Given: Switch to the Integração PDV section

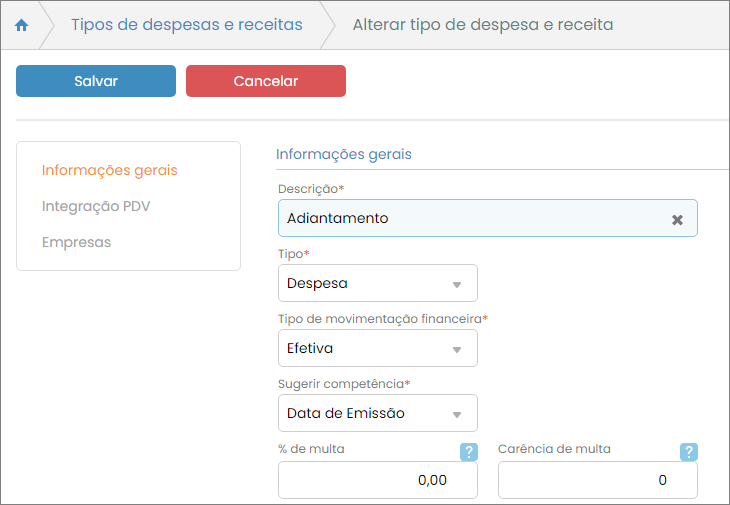Looking at the screenshot, I should 96,206.
